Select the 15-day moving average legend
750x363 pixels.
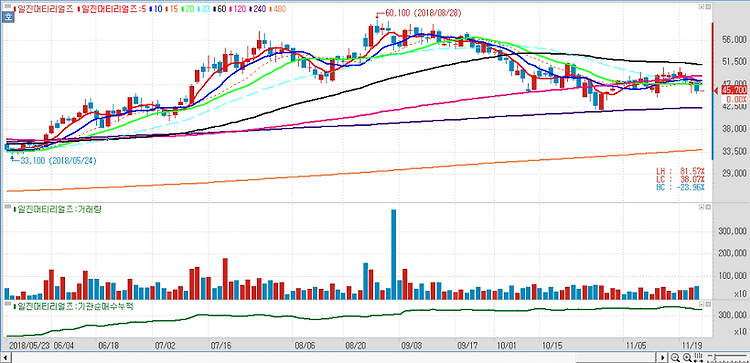[x=172, y=9]
